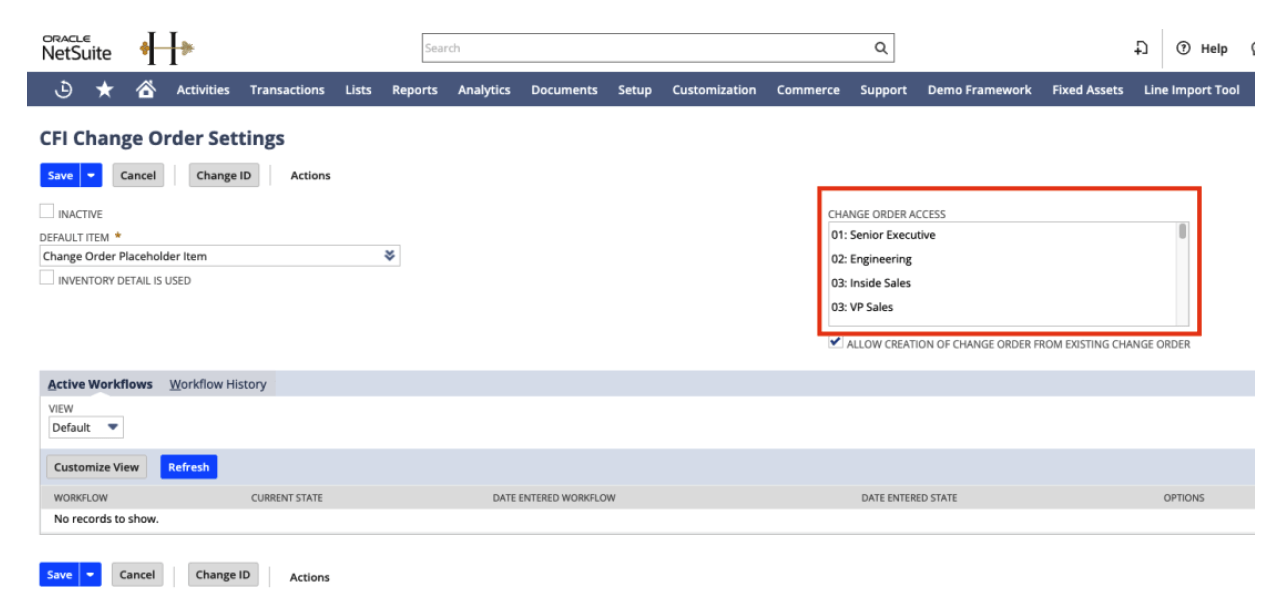Click the Workflow column header
Screen dimensions: 1282x604
81,497
